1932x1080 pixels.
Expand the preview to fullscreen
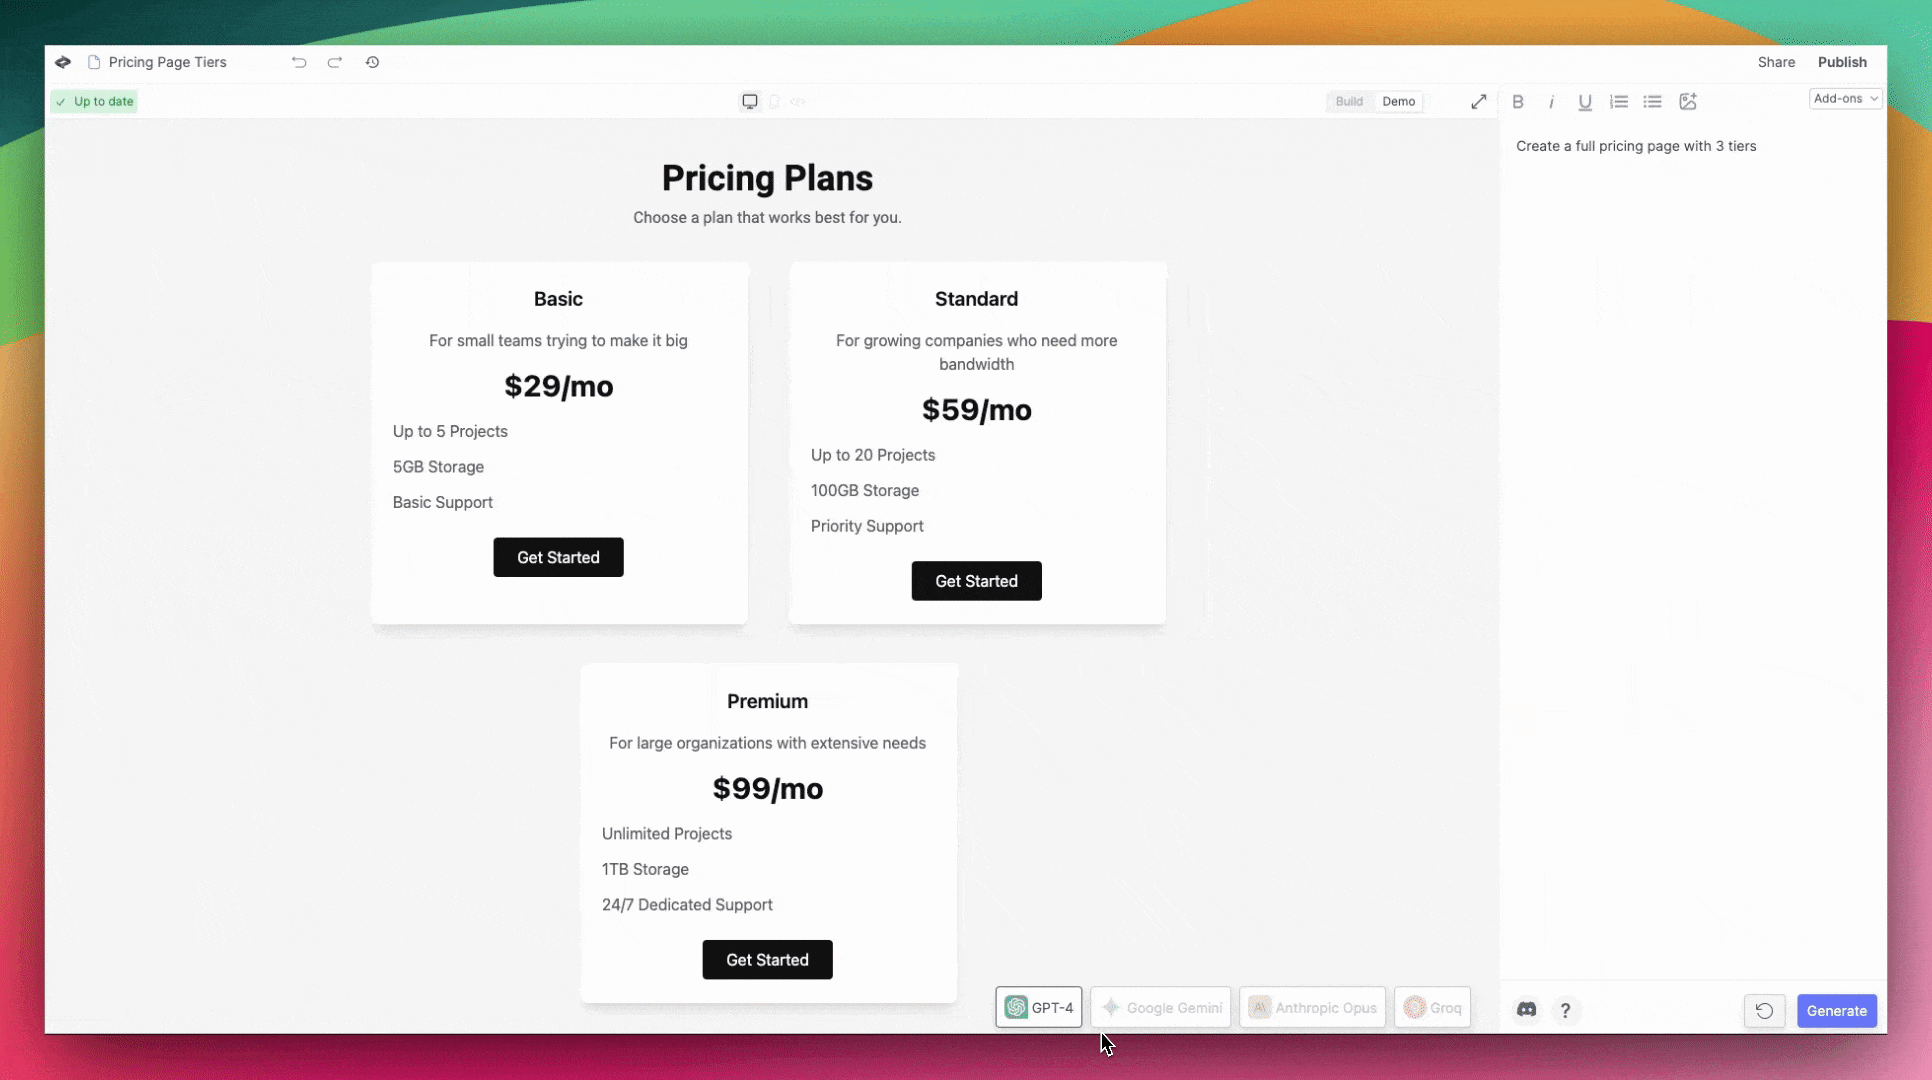pyautogui.click(x=1479, y=101)
